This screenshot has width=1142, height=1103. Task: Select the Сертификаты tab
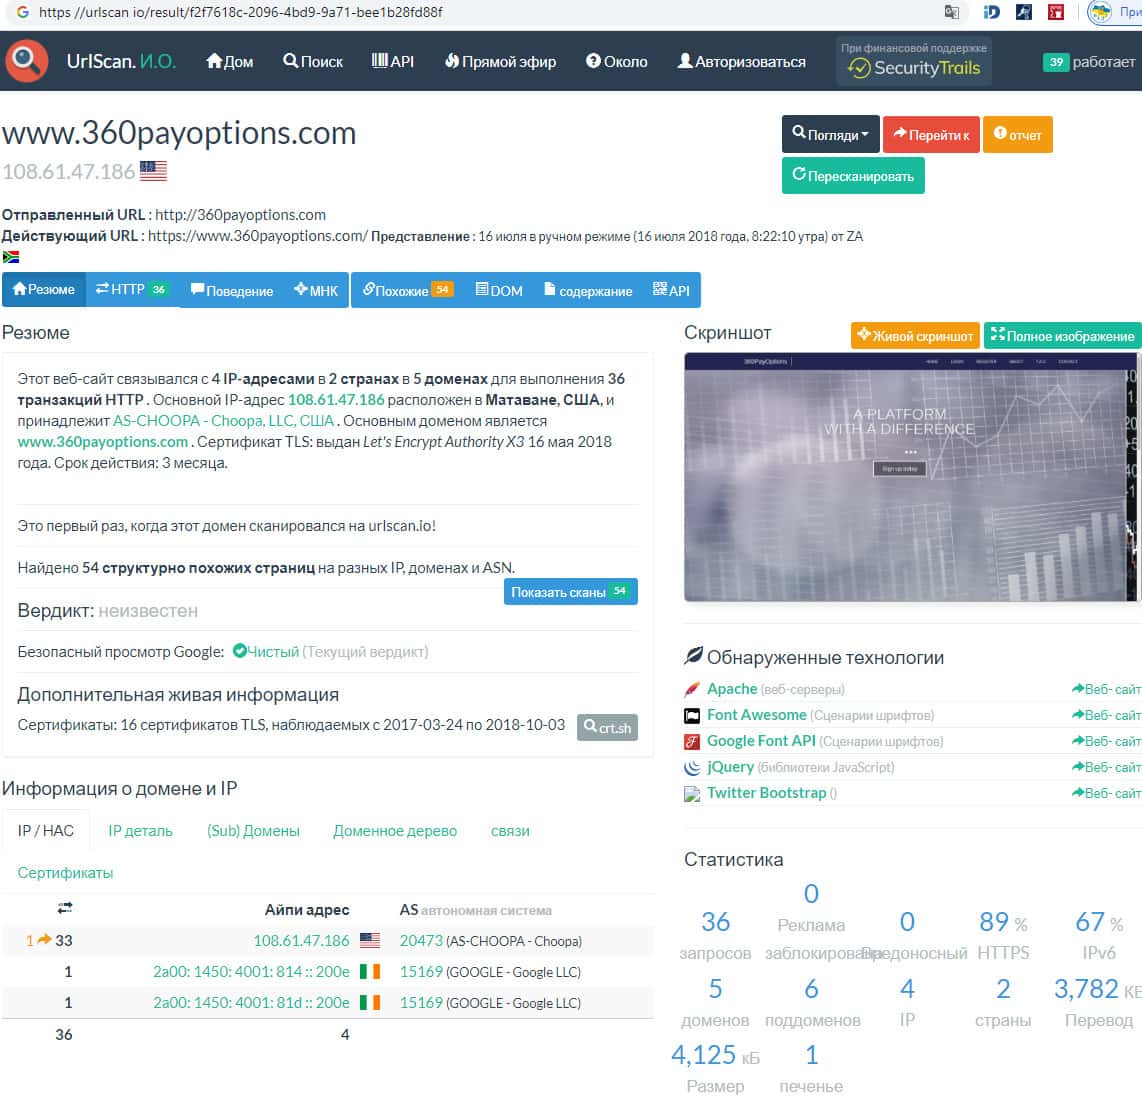[x=66, y=872]
